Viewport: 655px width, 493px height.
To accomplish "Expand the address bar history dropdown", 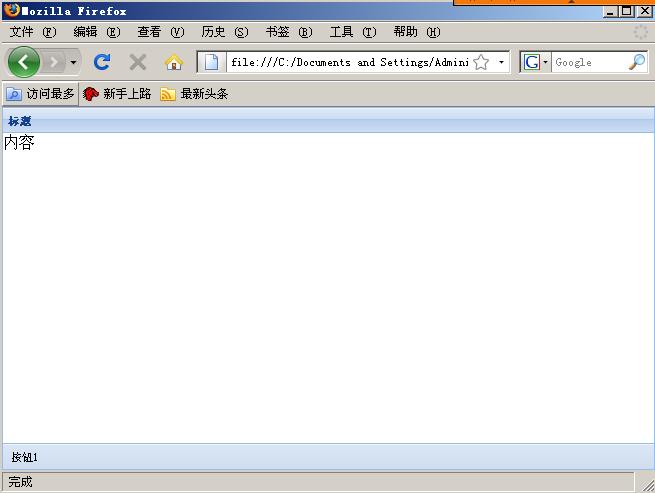I will click(x=501, y=62).
